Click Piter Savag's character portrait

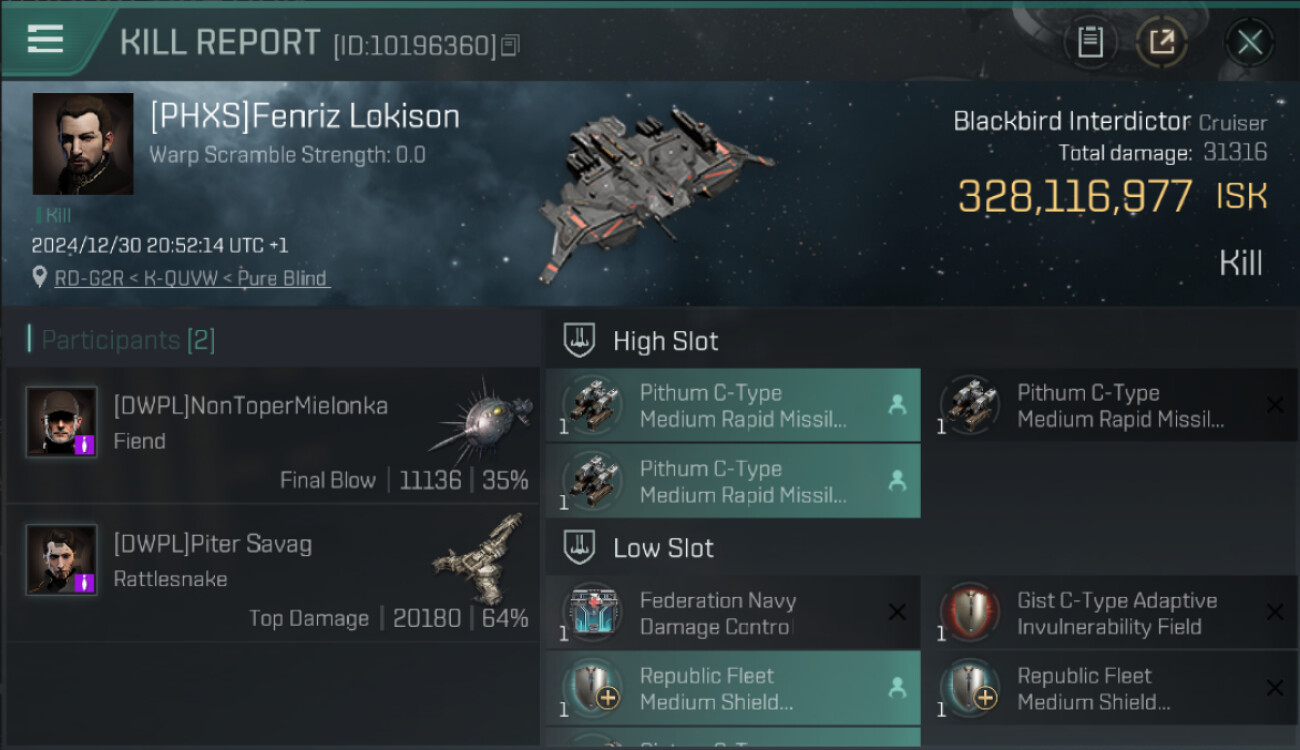coord(62,559)
